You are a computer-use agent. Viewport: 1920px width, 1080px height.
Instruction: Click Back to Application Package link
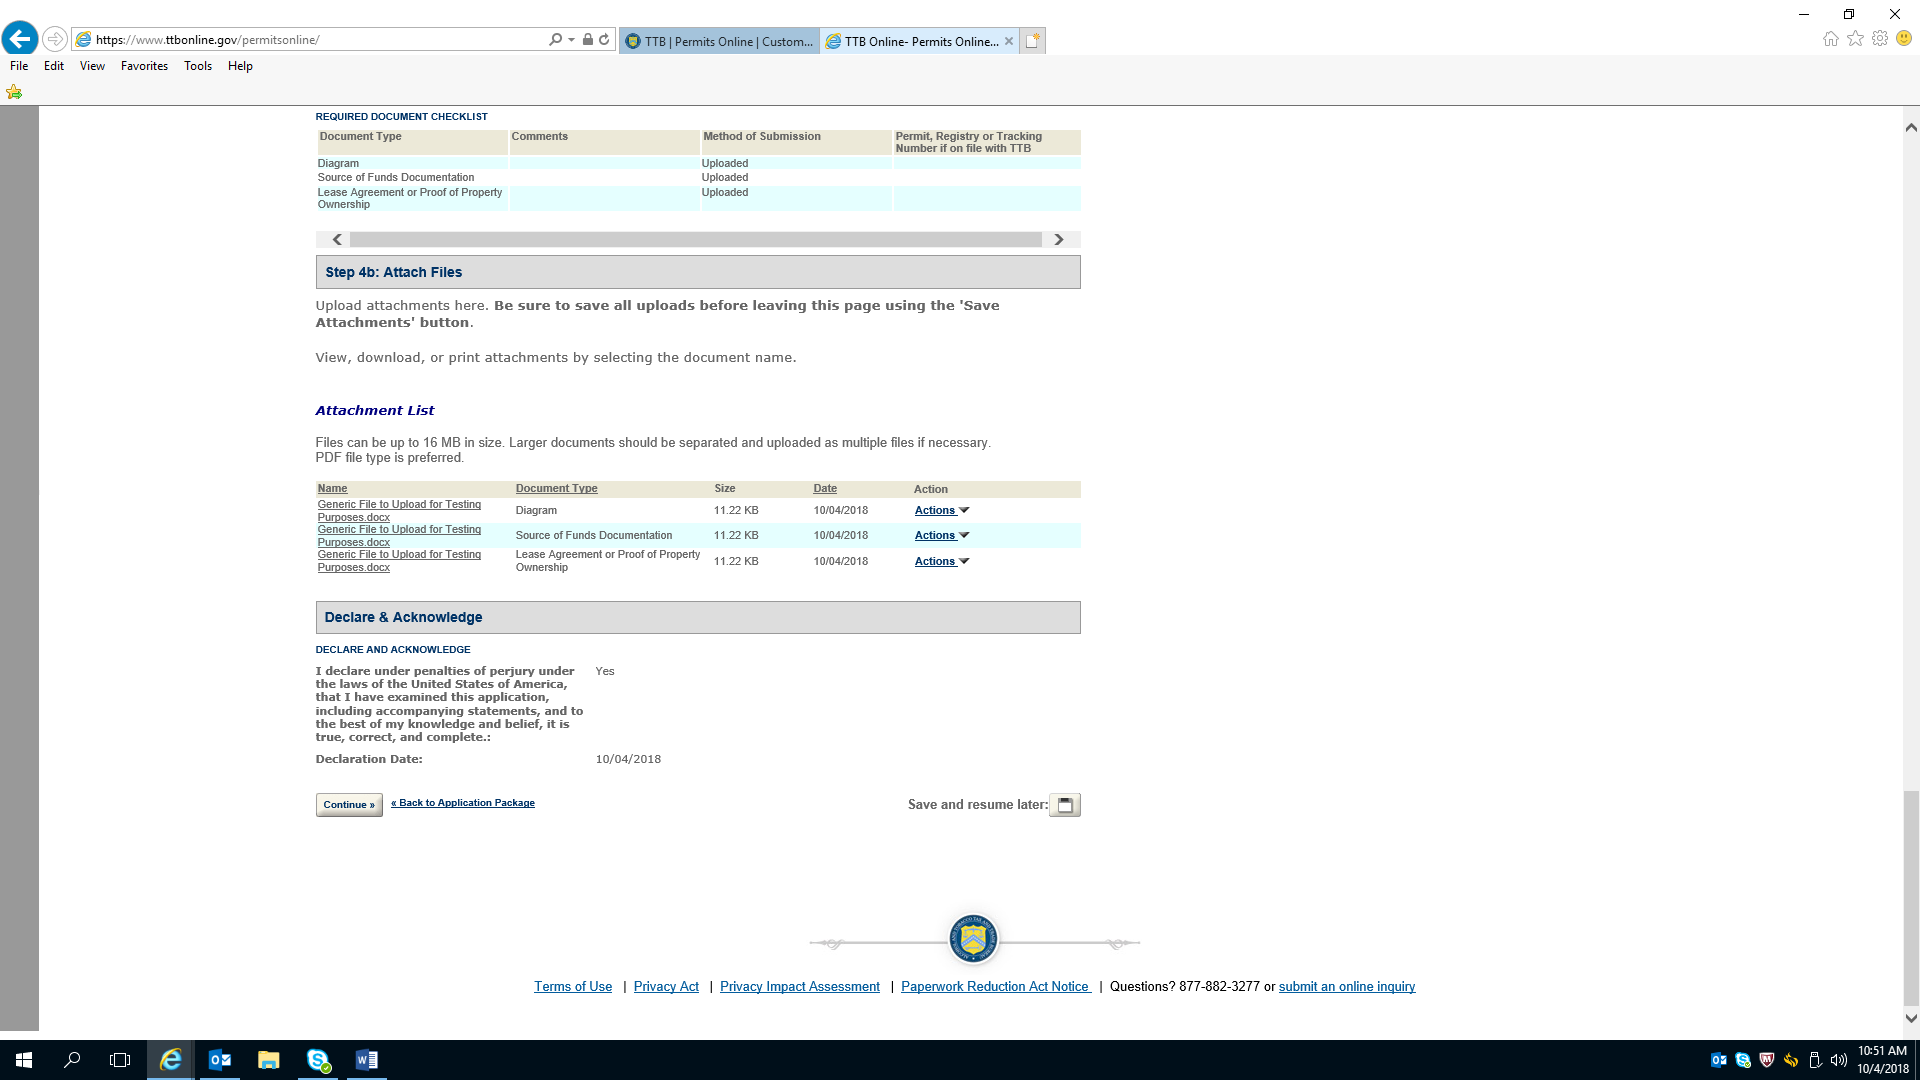pyautogui.click(x=463, y=803)
